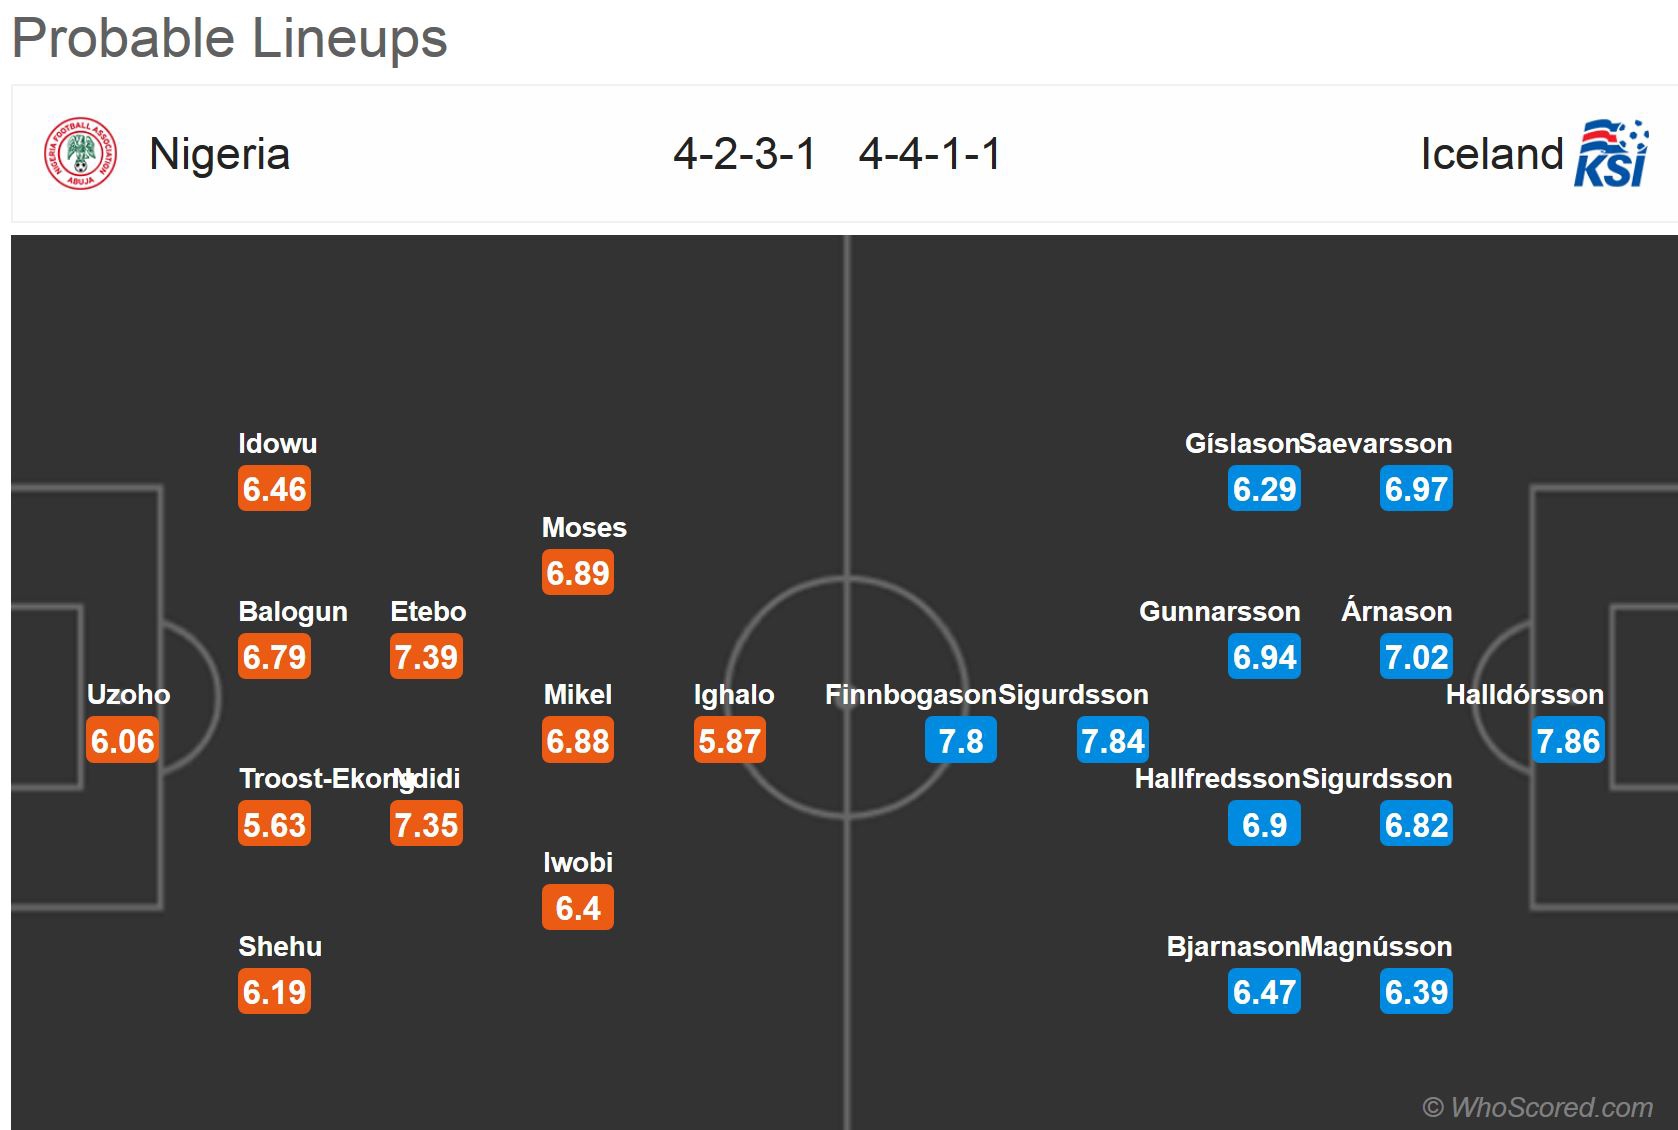Open the Shehu player name
The image size is (1678, 1130).
(280, 946)
